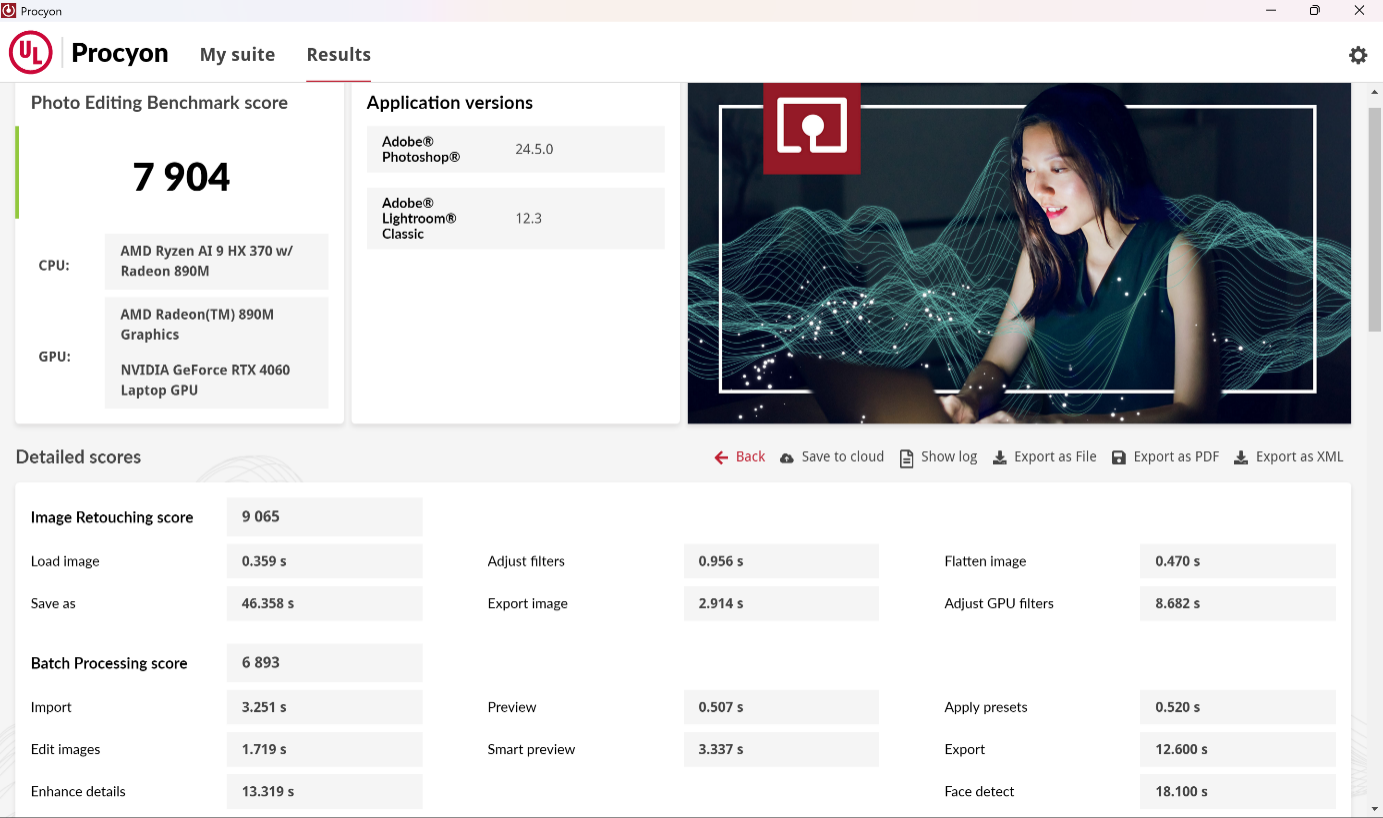Click the benchmark hero image

(1018, 254)
